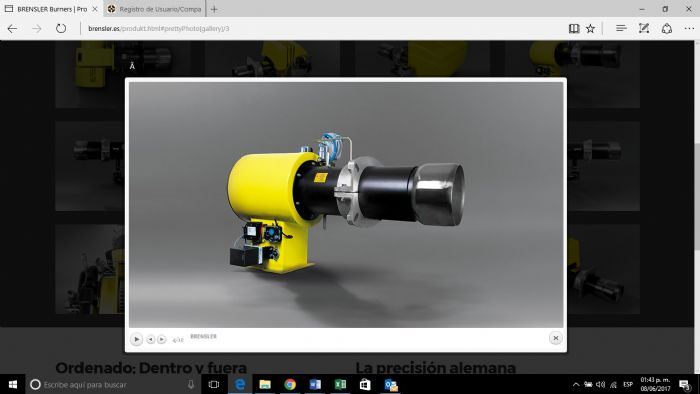Add this page to favorites

pos(590,29)
